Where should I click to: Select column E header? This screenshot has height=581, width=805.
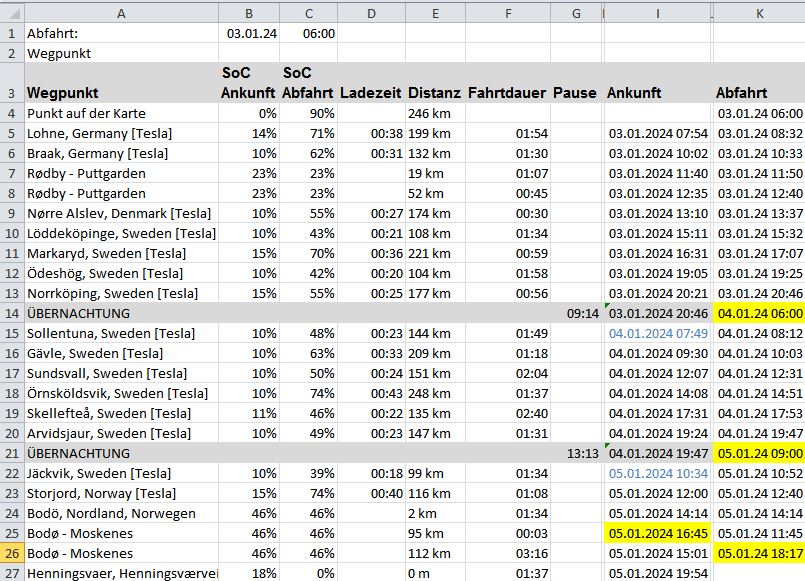(435, 13)
